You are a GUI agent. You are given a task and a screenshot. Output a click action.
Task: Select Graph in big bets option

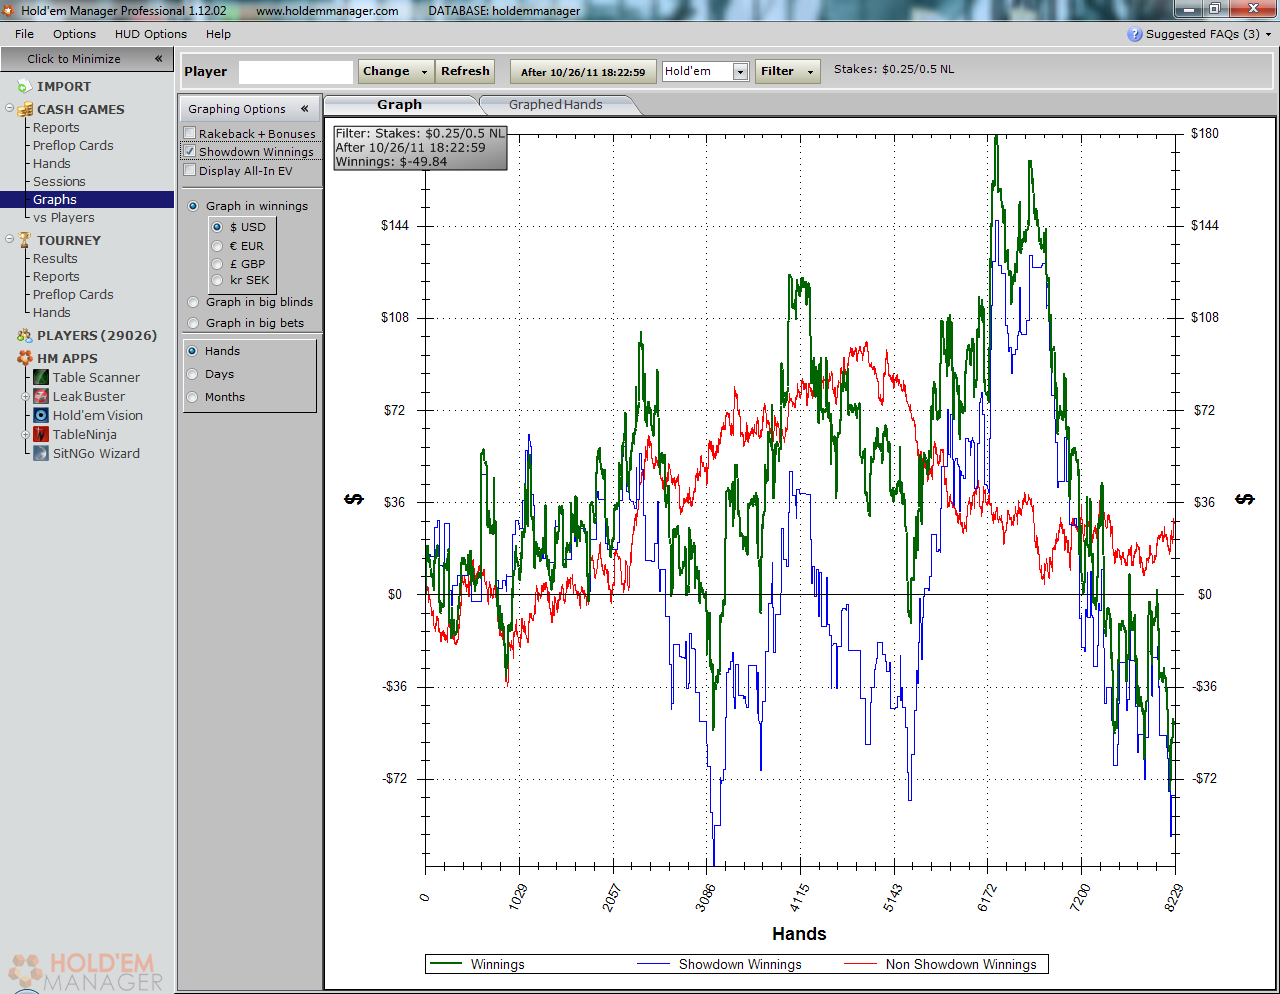(x=193, y=323)
